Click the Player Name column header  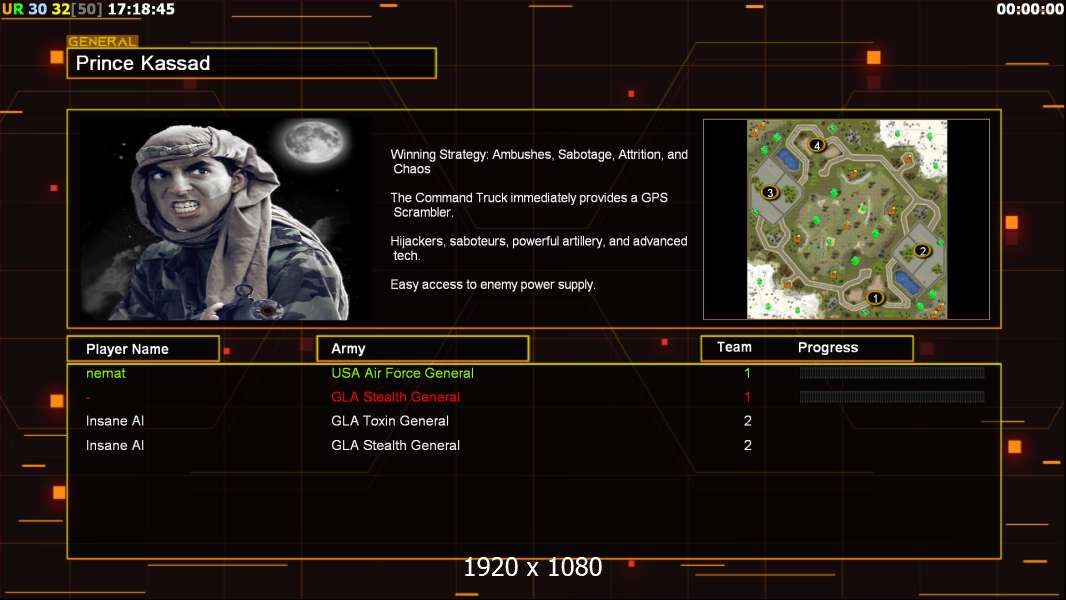143,349
